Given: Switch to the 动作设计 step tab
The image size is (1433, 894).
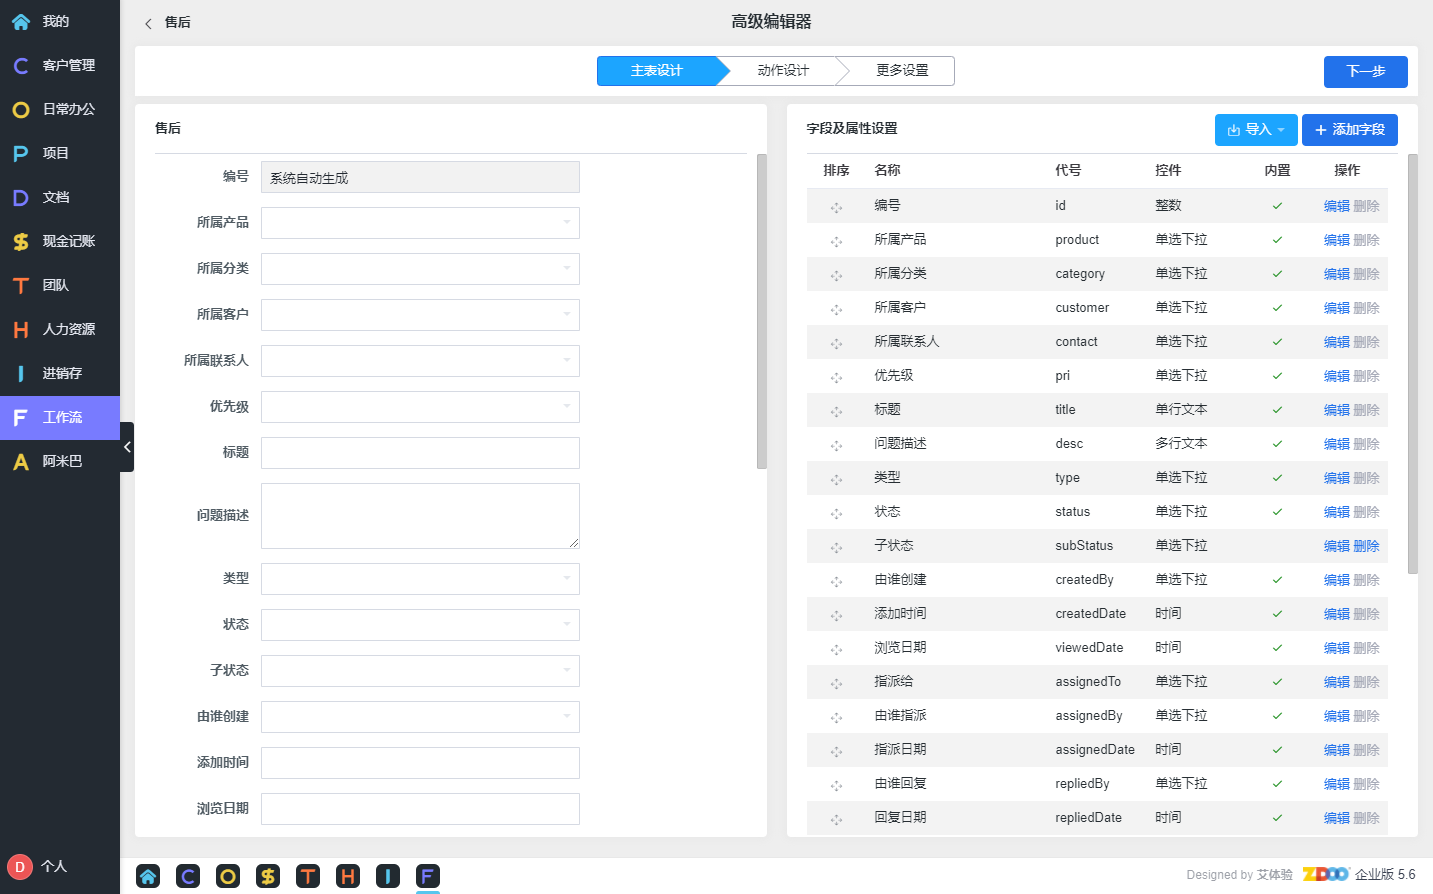Looking at the screenshot, I should coord(783,71).
